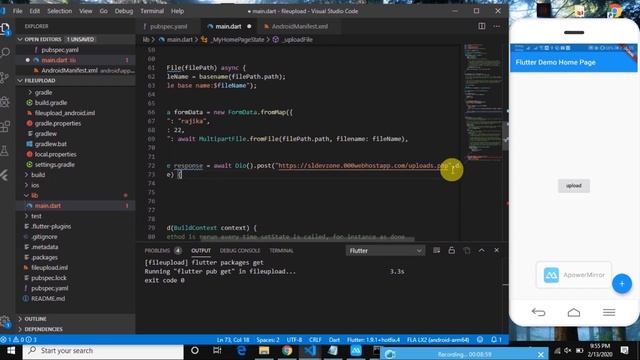Select FLA LX2 device in status bar

coord(438,340)
